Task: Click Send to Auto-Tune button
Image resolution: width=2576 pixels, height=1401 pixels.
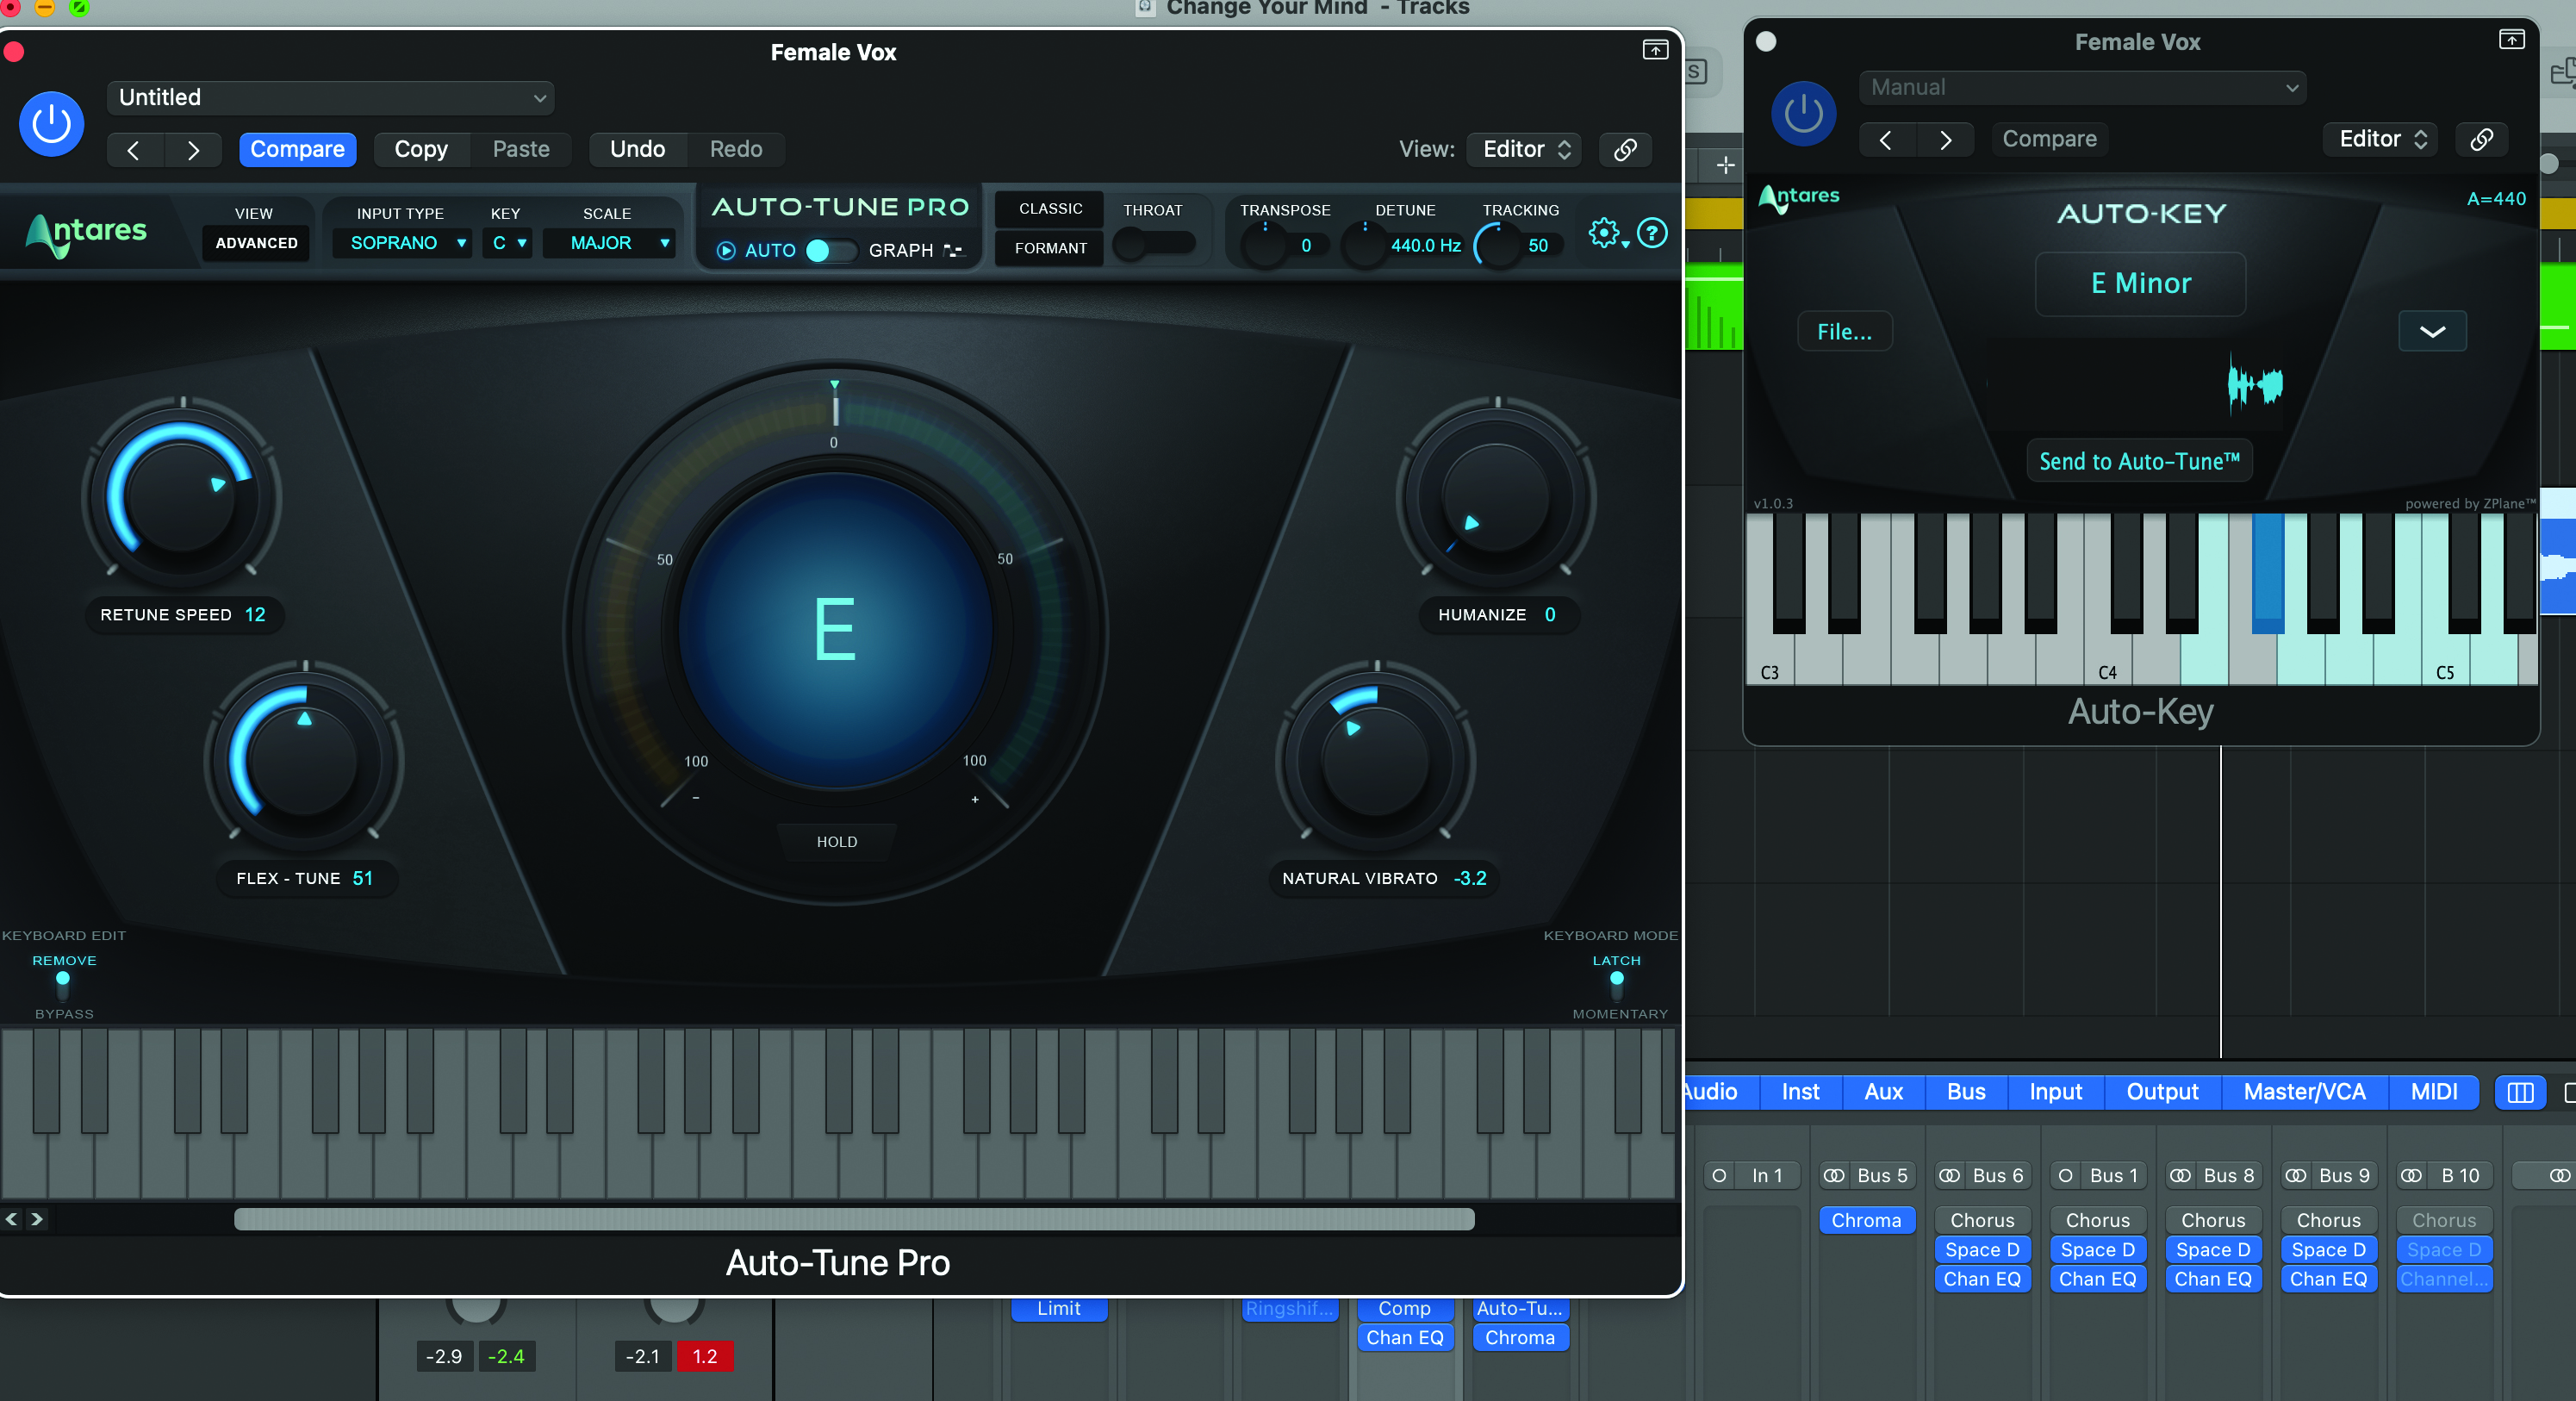Action: click(x=2139, y=461)
